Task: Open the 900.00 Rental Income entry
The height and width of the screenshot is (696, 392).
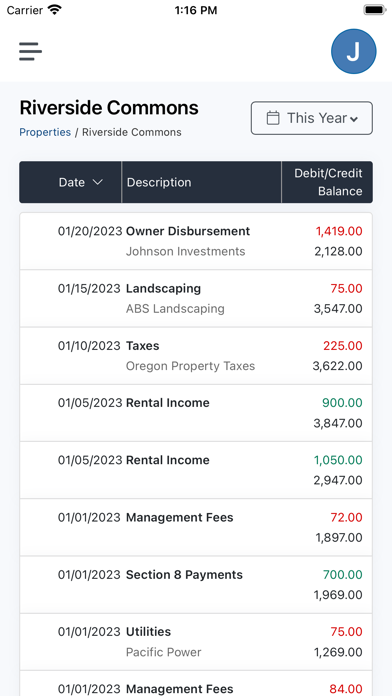Action: (196, 413)
